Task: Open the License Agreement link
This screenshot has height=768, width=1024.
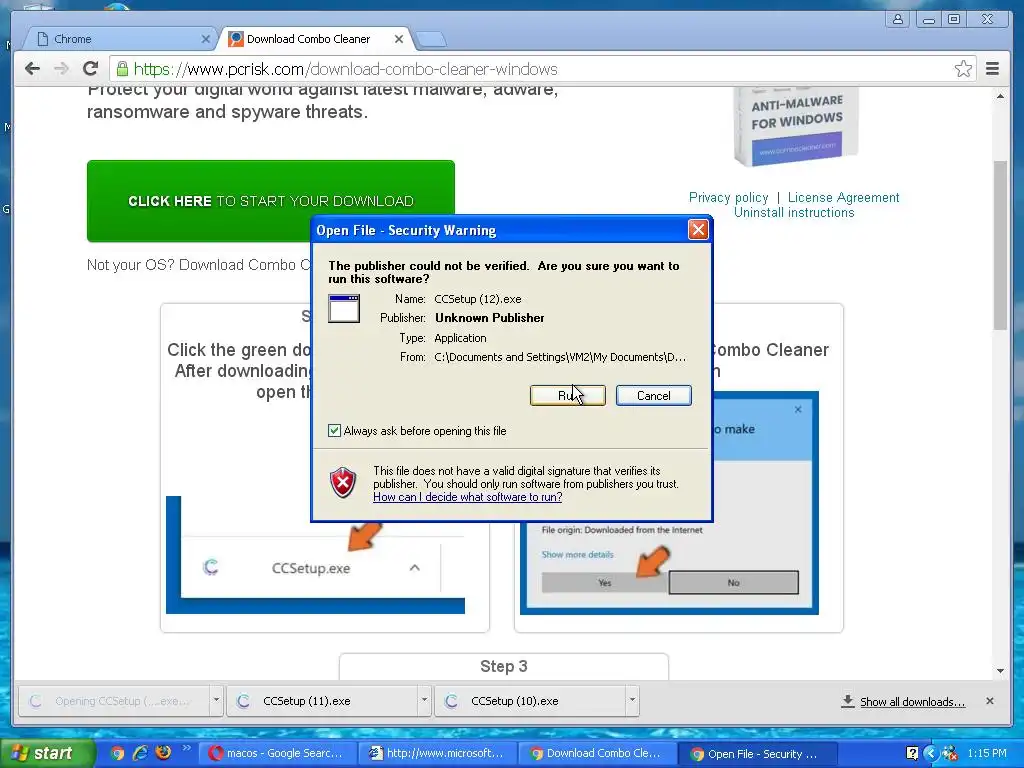Action: tap(843, 197)
